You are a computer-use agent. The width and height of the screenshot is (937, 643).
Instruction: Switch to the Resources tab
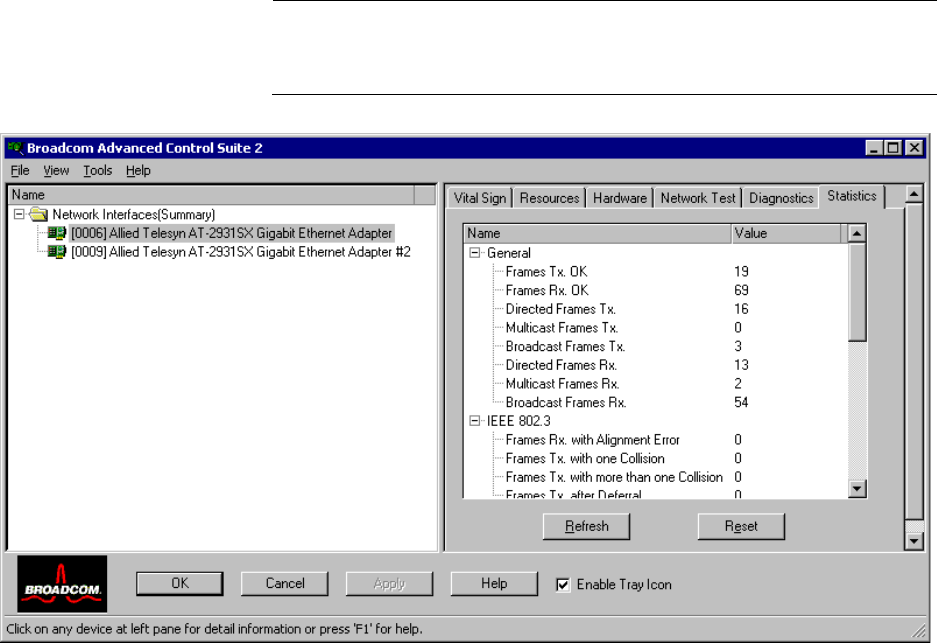click(549, 198)
